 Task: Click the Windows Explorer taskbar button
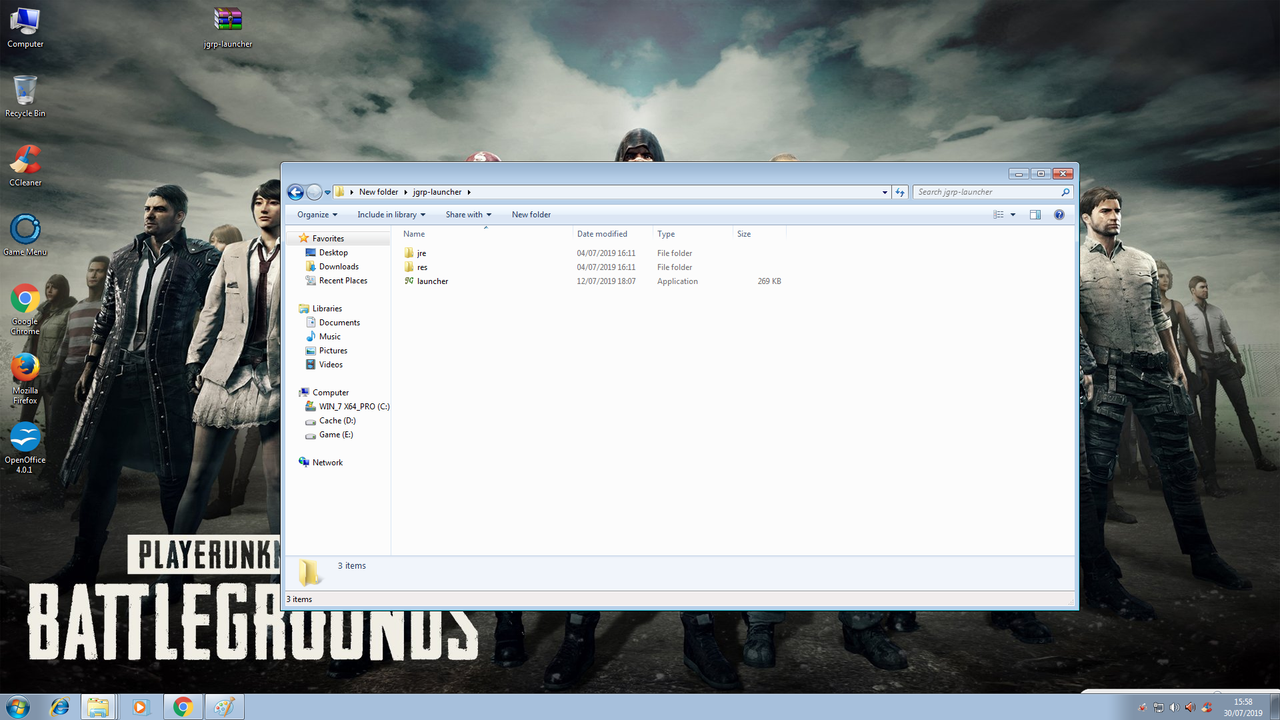(x=98, y=707)
